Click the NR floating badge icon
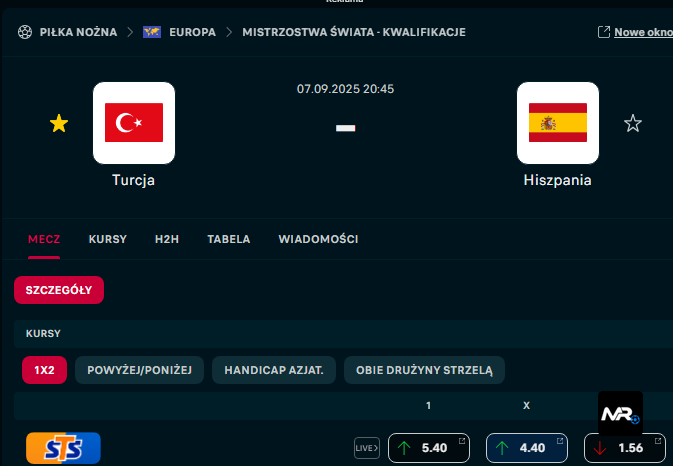Screen dimensions: 673x466 [x=620, y=412]
